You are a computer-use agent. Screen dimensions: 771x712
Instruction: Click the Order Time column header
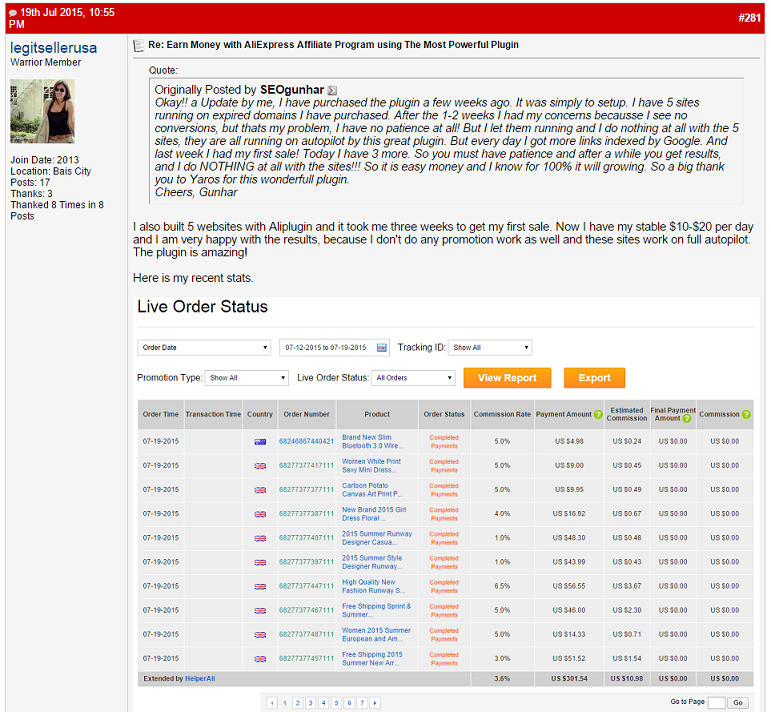(161, 415)
